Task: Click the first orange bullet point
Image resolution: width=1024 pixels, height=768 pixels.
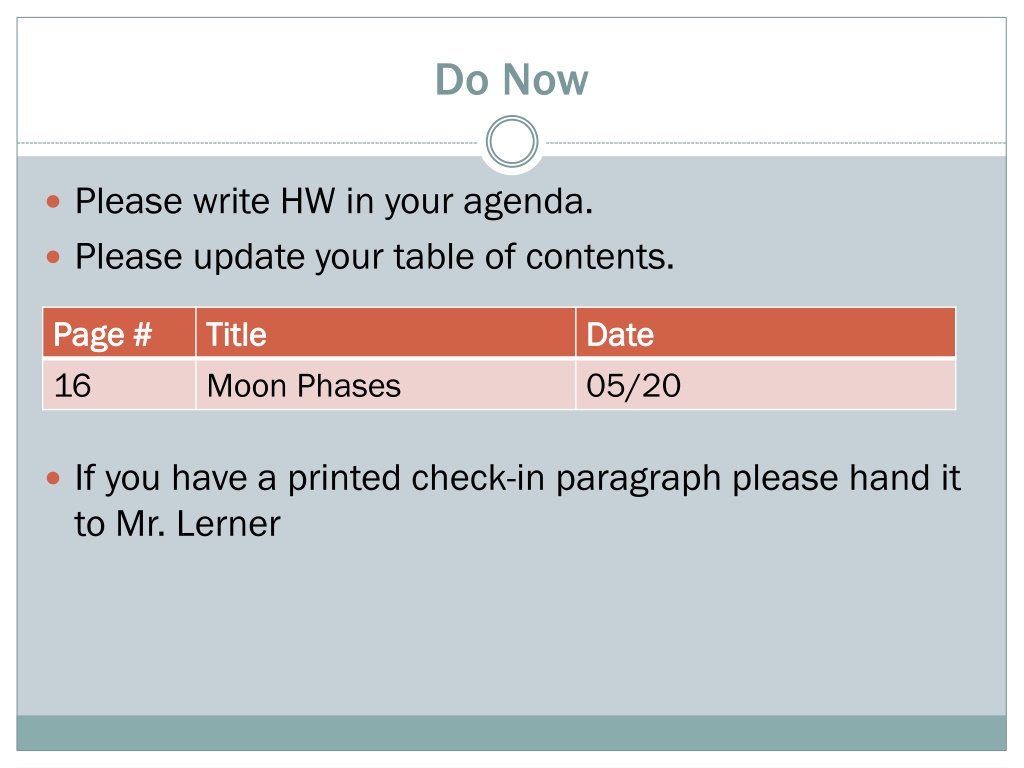Action: (54, 202)
